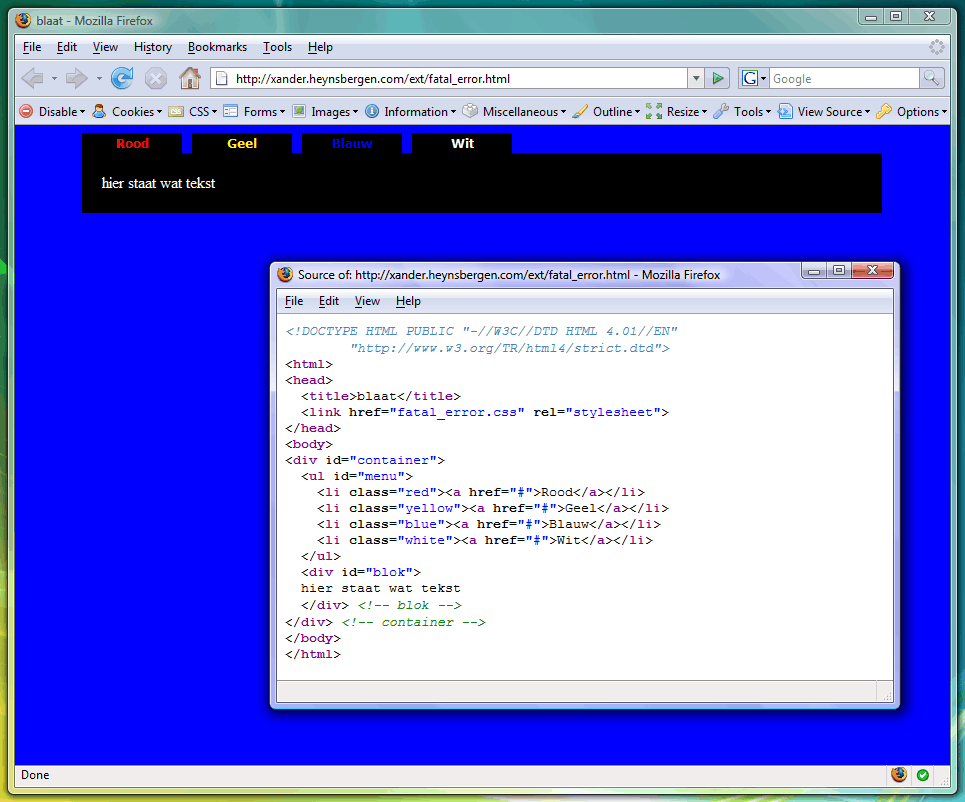The image size is (965, 802).
Task: Open the Back history dropdown arrow
Action: pyautogui.click(x=54, y=79)
